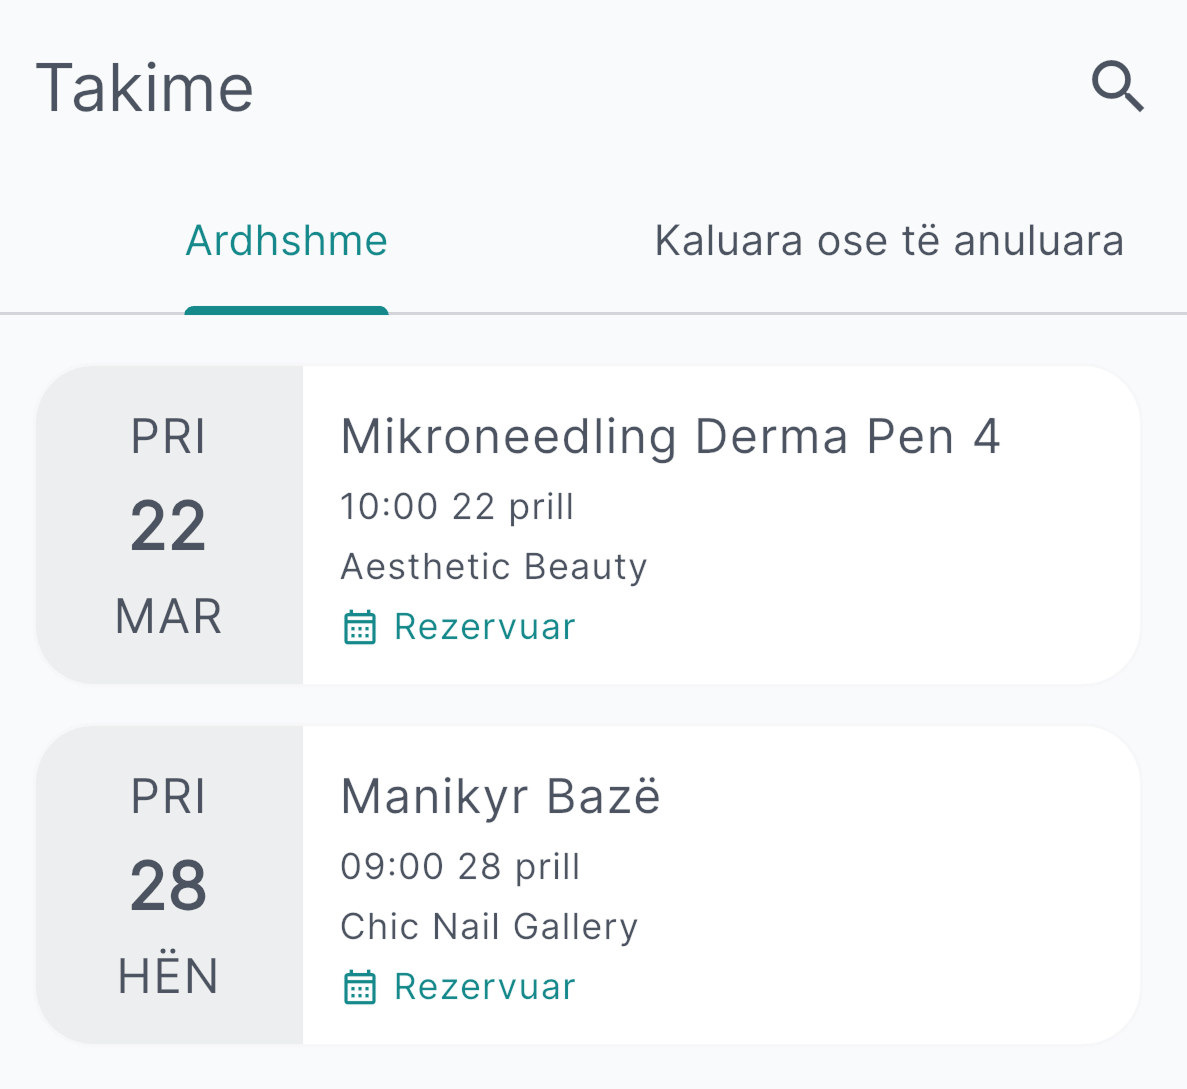Open Mikroneedling Derma Pen 4 appointment
1187x1089 pixels.
tap(670, 437)
